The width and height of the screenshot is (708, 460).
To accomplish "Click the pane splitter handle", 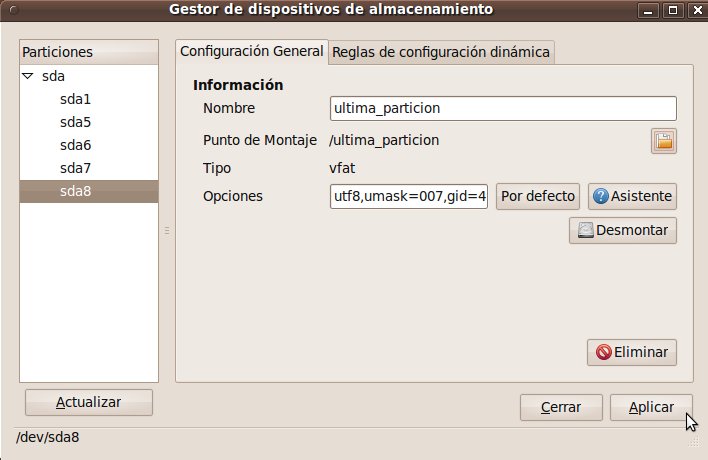I will pyautogui.click(x=167, y=231).
